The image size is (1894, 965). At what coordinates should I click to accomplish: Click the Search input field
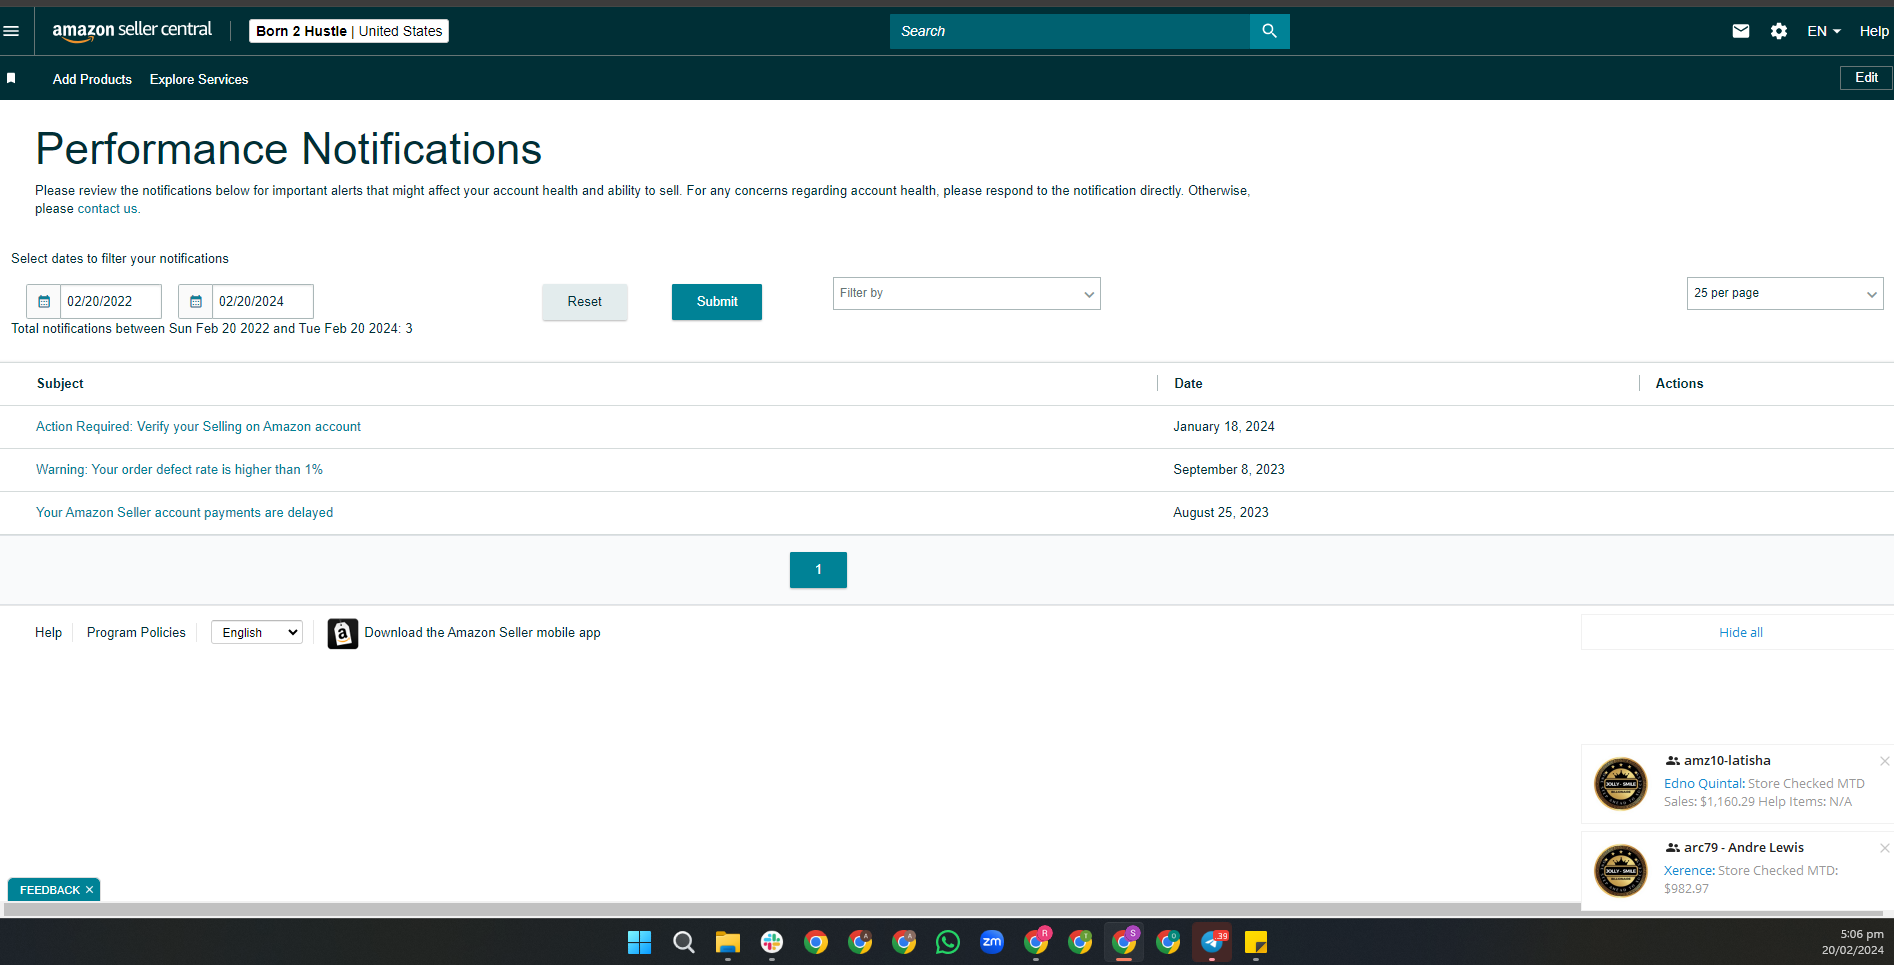pyautogui.click(x=1070, y=31)
